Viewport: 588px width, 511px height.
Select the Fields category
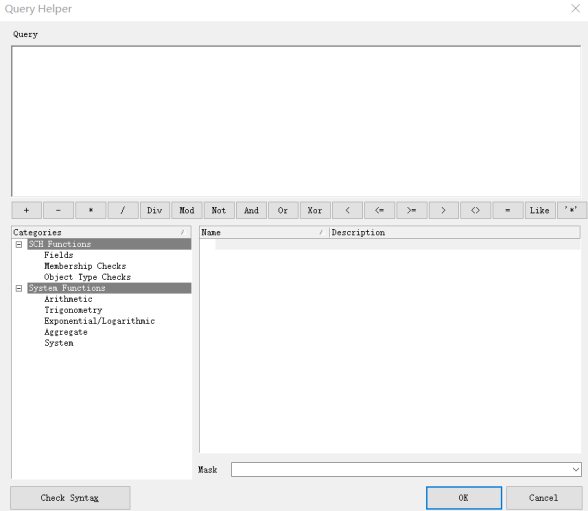tap(58, 255)
